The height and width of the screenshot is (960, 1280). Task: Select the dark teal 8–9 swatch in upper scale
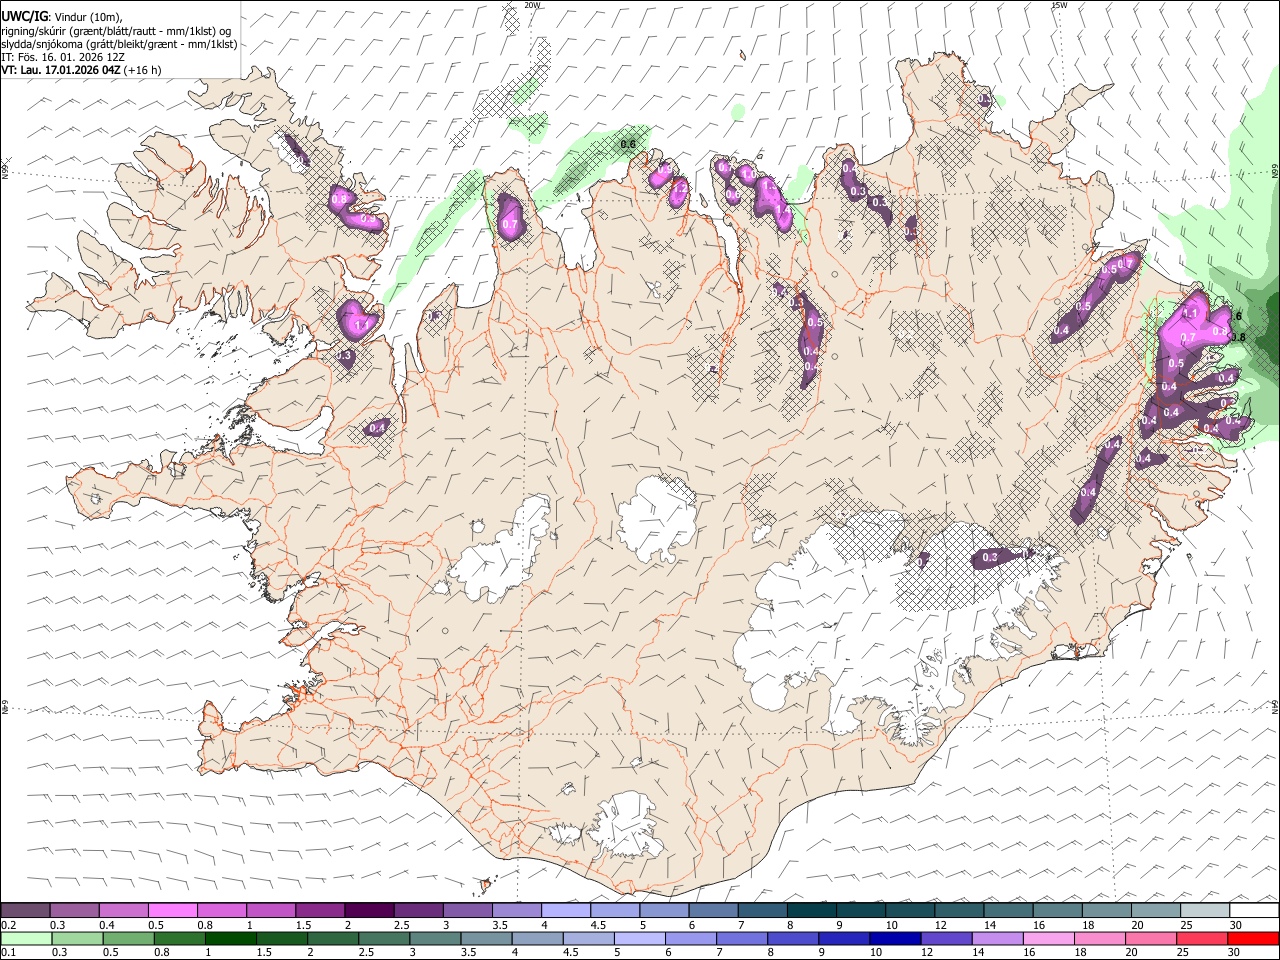tap(811, 911)
